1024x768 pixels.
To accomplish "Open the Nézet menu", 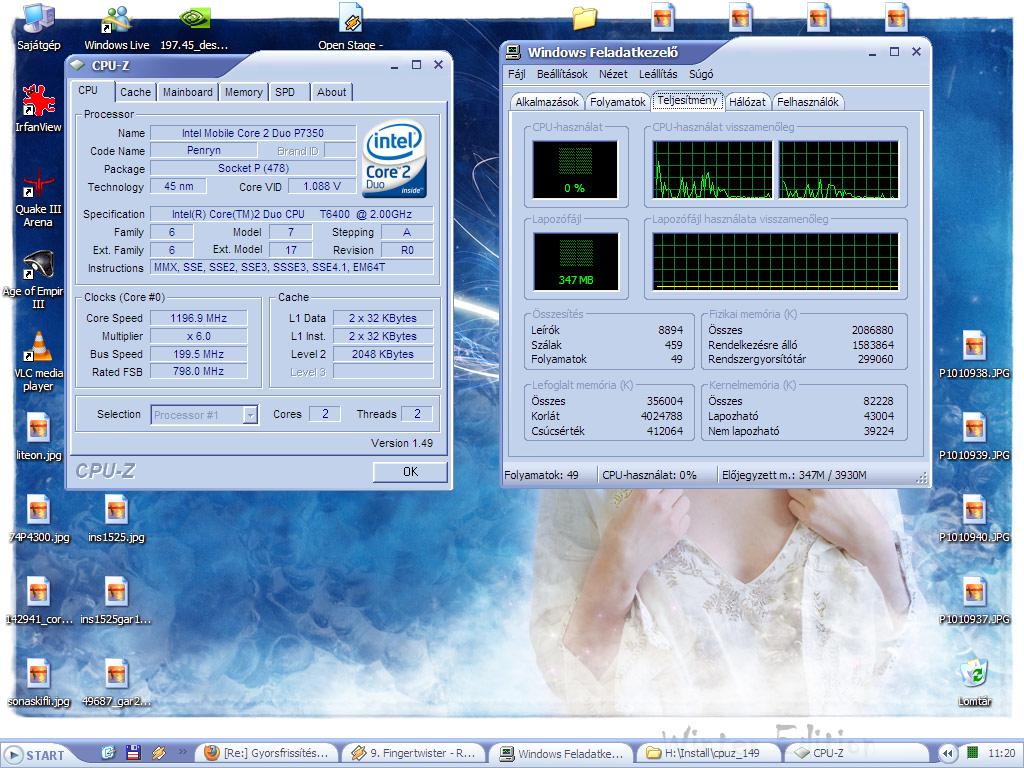I will click(613, 74).
